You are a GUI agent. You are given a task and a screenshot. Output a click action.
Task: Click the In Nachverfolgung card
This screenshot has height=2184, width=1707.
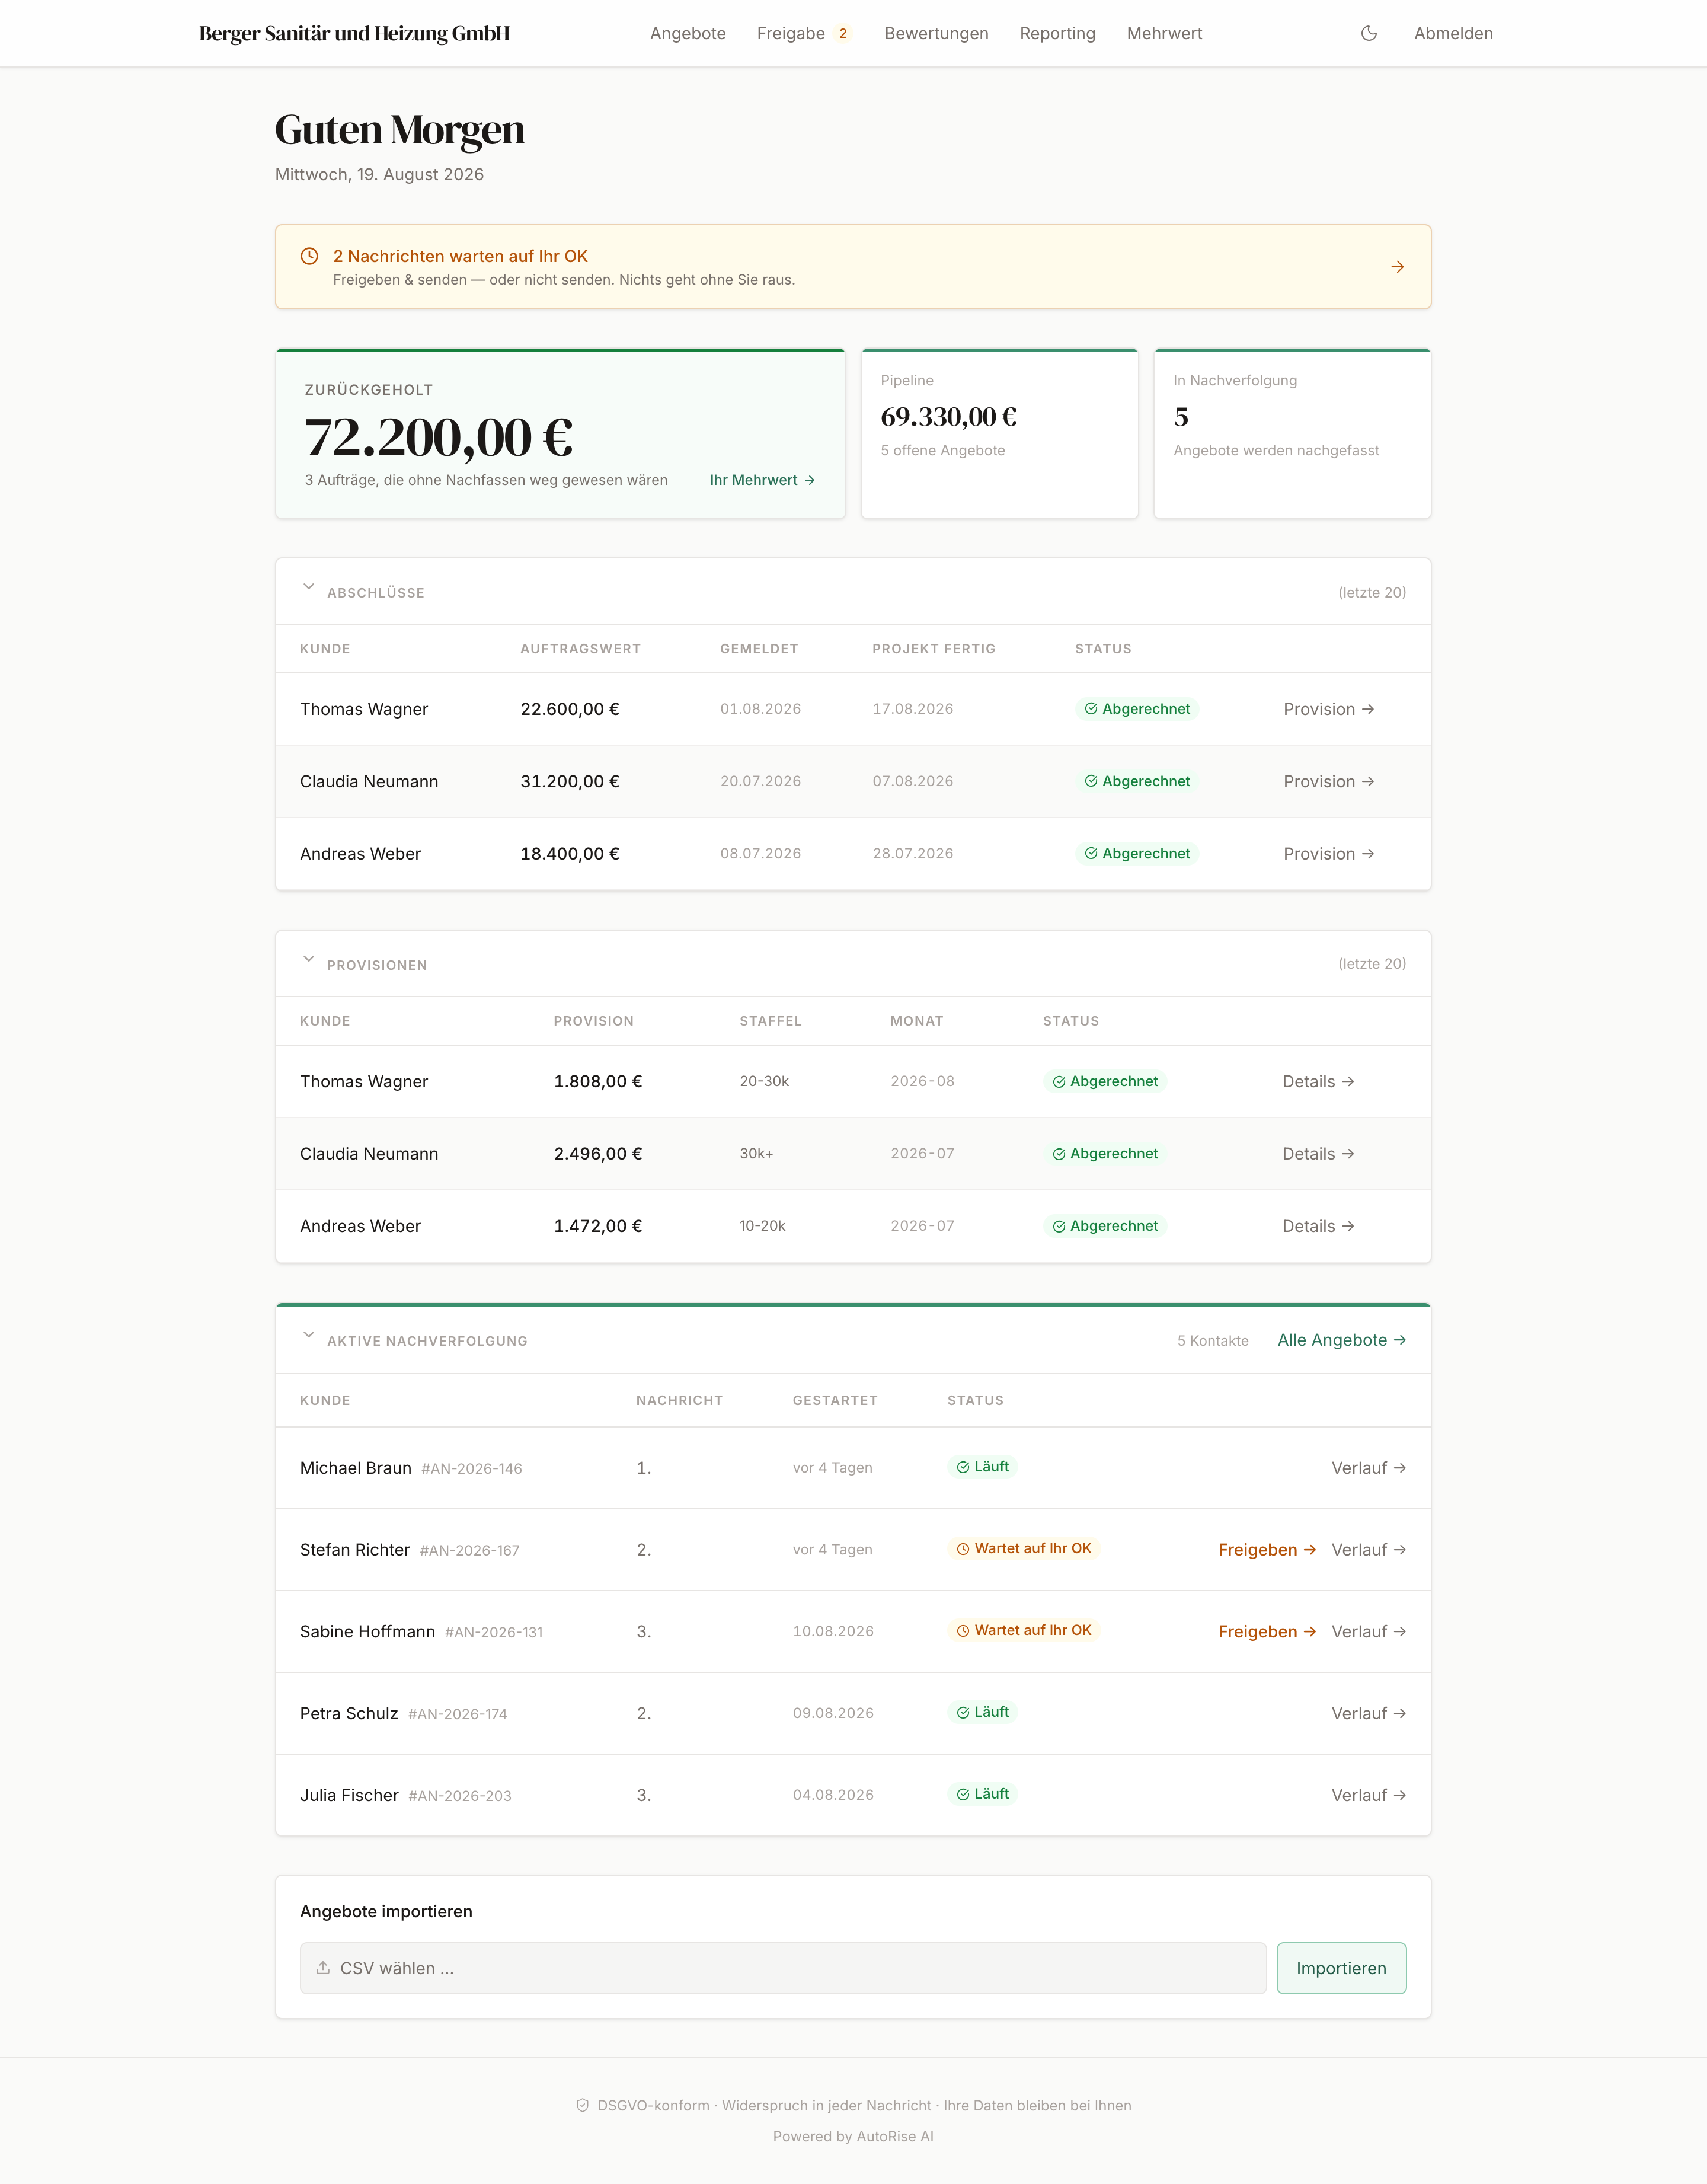[x=1292, y=434]
